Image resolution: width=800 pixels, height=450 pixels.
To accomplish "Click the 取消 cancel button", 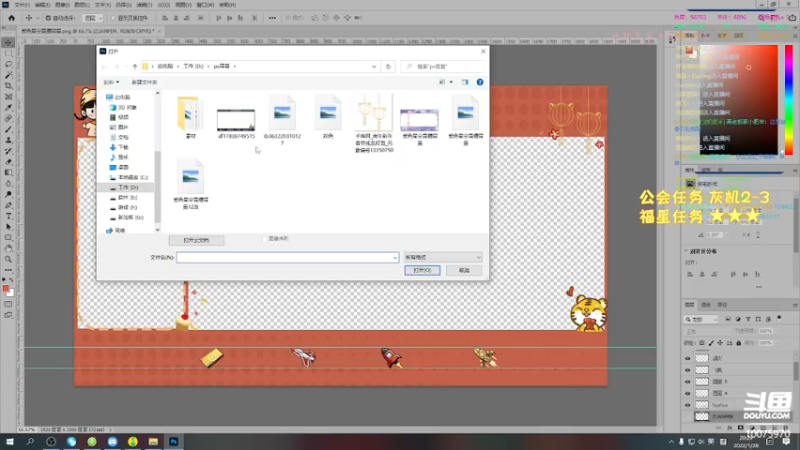I will (464, 270).
